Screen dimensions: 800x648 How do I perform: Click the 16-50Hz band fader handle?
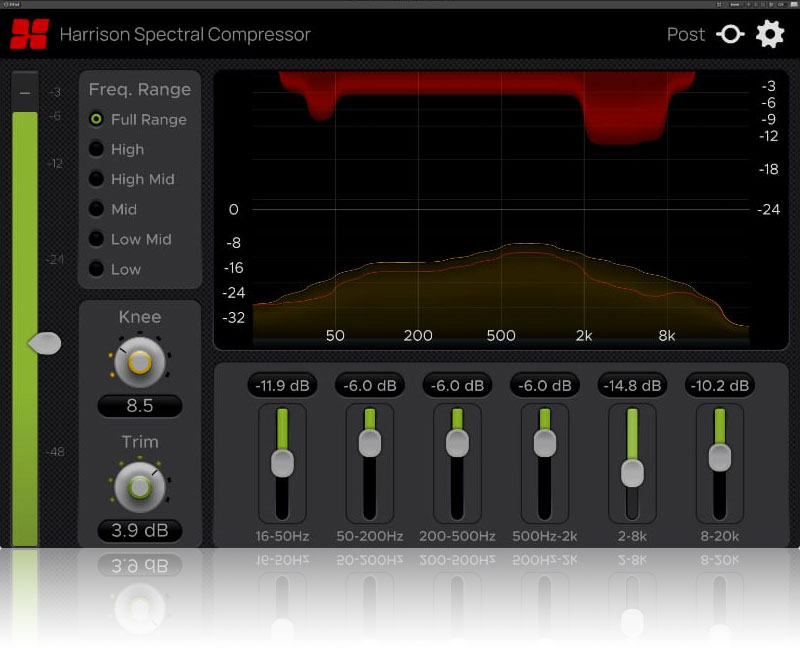[x=282, y=462]
